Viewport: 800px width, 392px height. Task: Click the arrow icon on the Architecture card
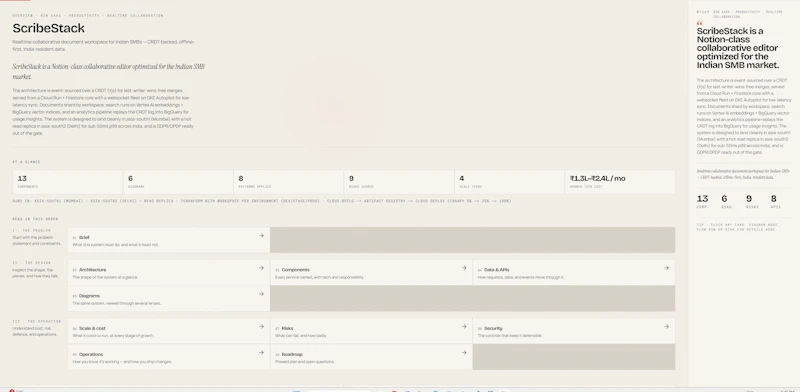261,268
